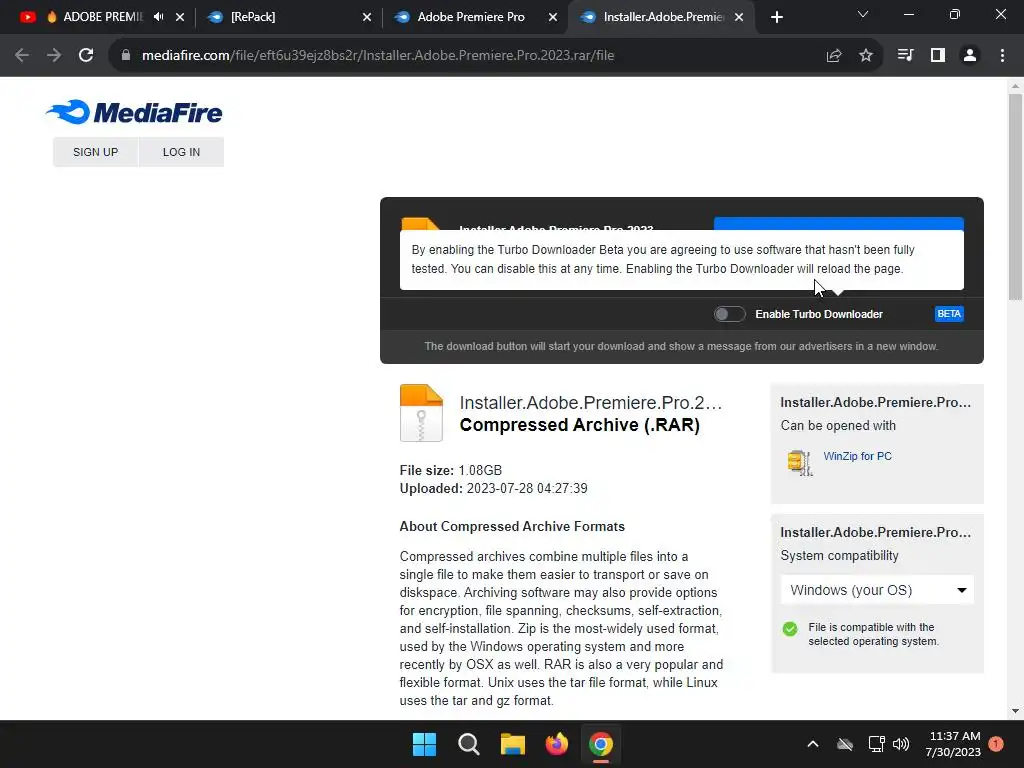Image resolution: width=1024 pixels, height=768 pixels.
Task: Click the 'System compatibility' label
Action: [x=839, y=556]
